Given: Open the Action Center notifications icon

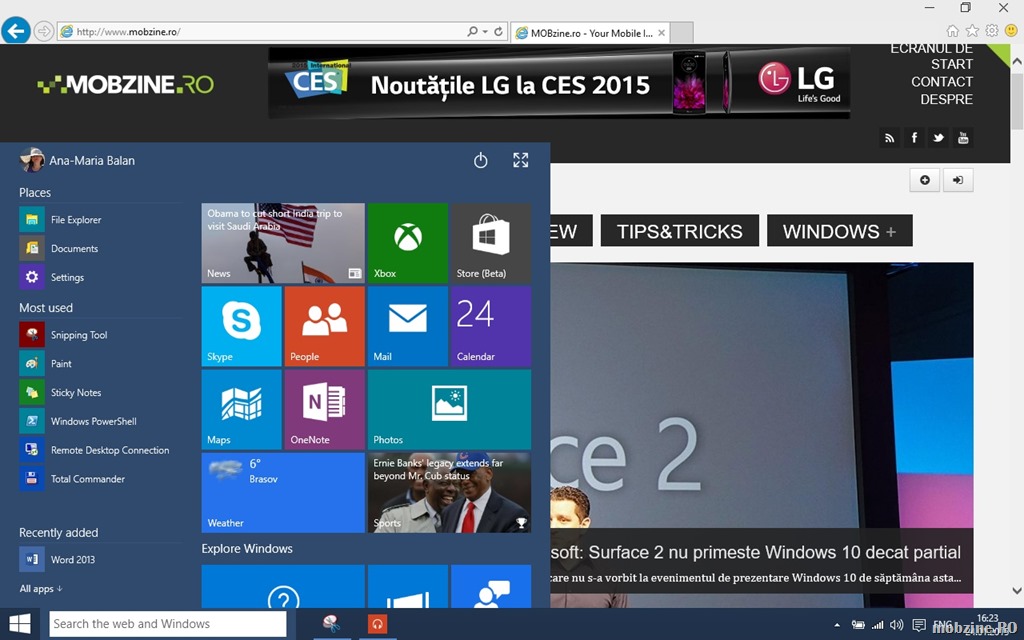Looking at the screenshot, I should point(919,625).
